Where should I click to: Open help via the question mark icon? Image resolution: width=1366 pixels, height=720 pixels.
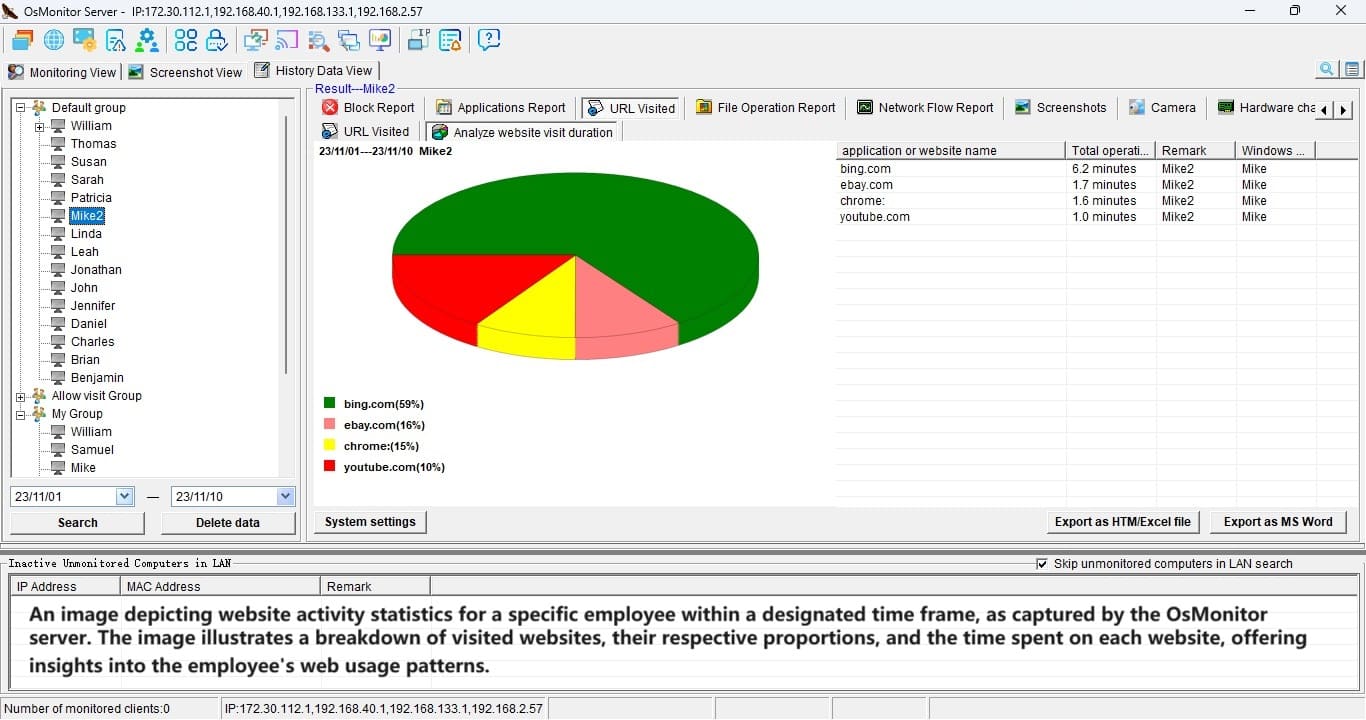point(489,40)
